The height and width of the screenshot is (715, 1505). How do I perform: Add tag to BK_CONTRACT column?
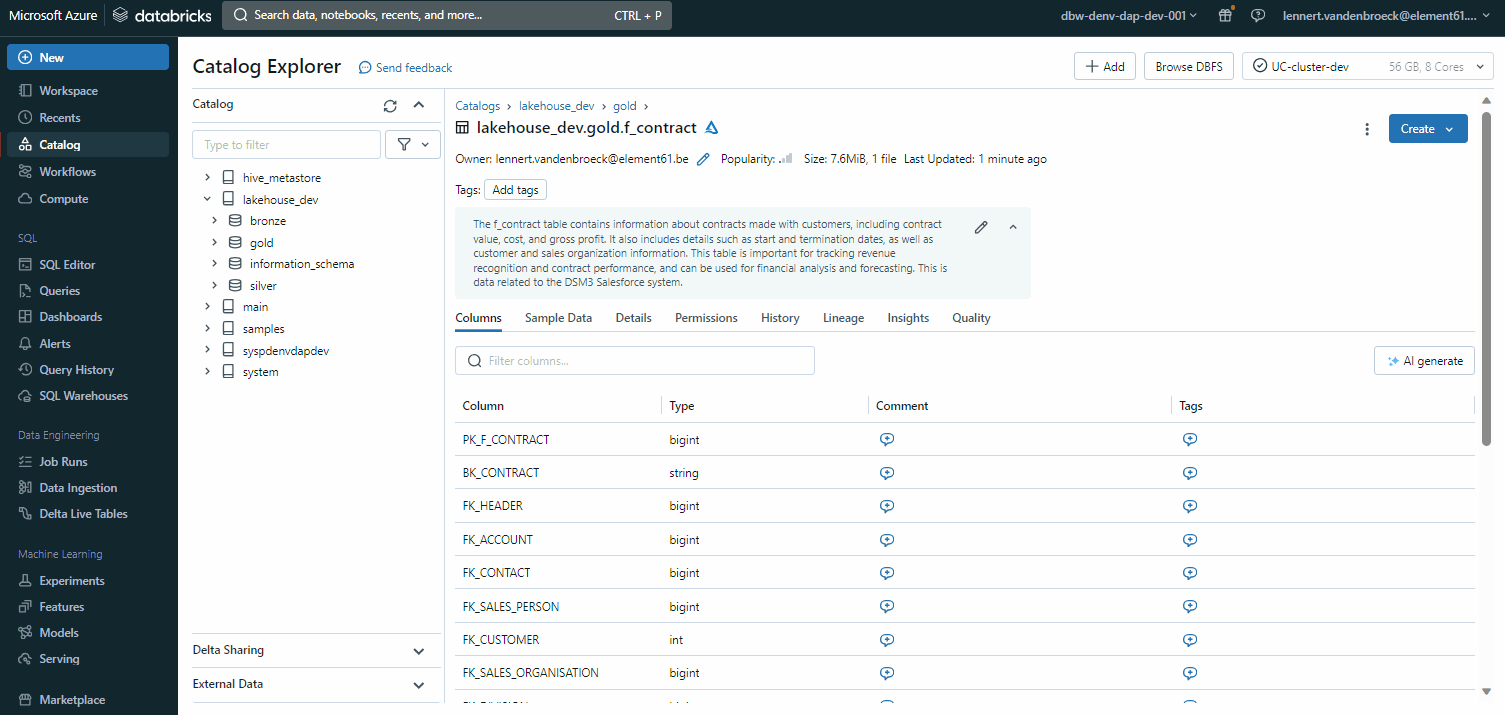[1189, 473]
